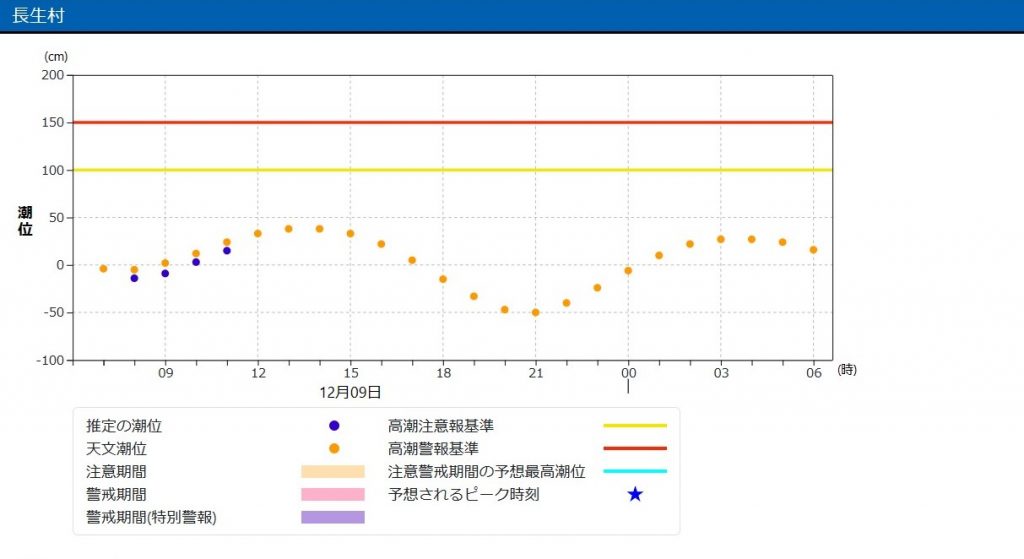The width and height of the screenshot is (1024, 559).
Task: Click the 高潮警報基準 legend label
Action: click(x=433, y=449)
